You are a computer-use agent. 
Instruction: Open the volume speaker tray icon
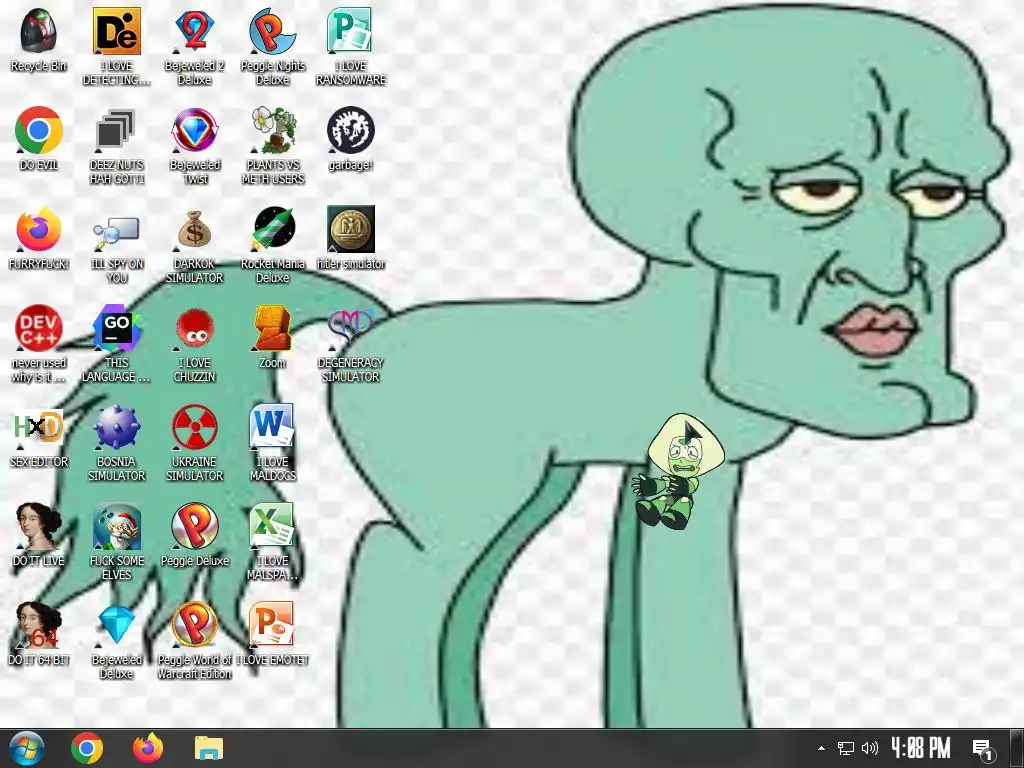click(870, 748)
